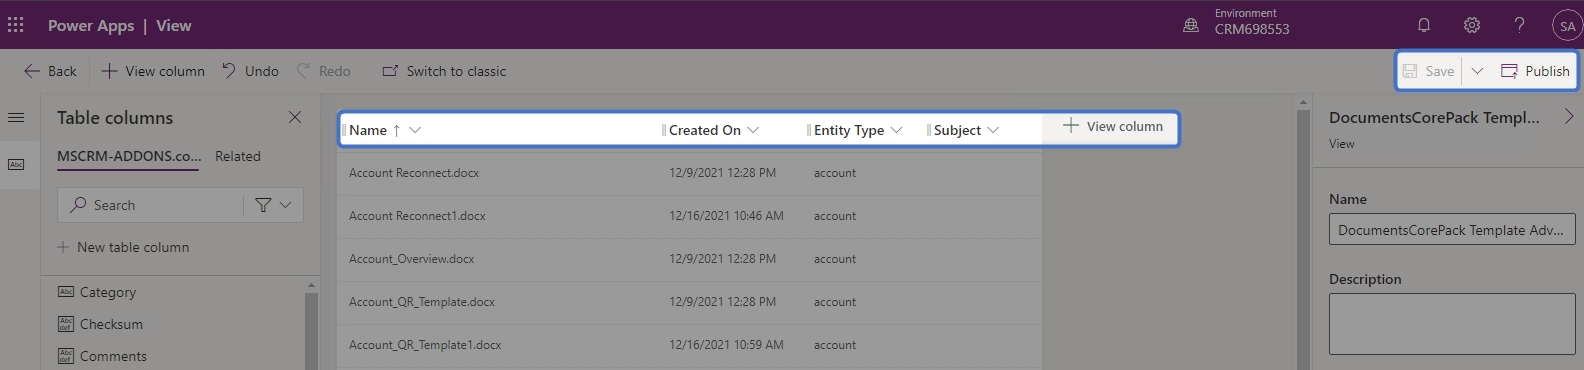Go Back with the arrow button
Image resolution: width=1584 pixels, height=370 pixels.
pos(50,71)
